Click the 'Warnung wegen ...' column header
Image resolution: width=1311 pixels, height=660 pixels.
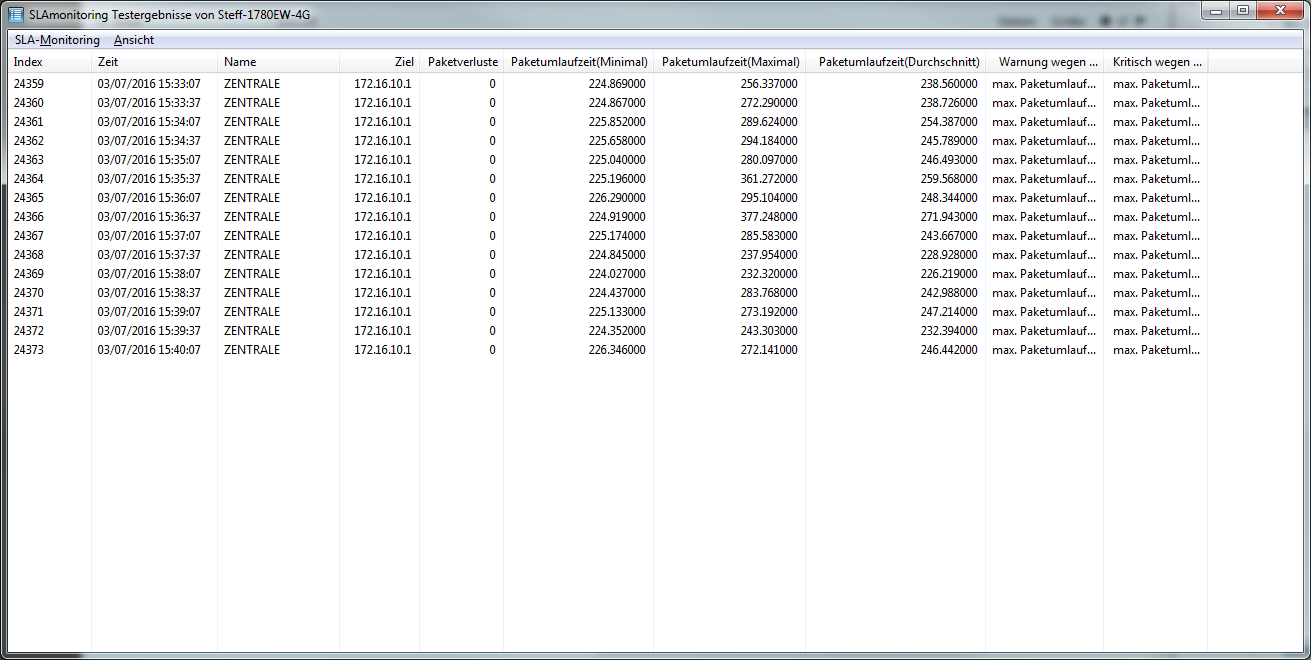pos(1048,62)
